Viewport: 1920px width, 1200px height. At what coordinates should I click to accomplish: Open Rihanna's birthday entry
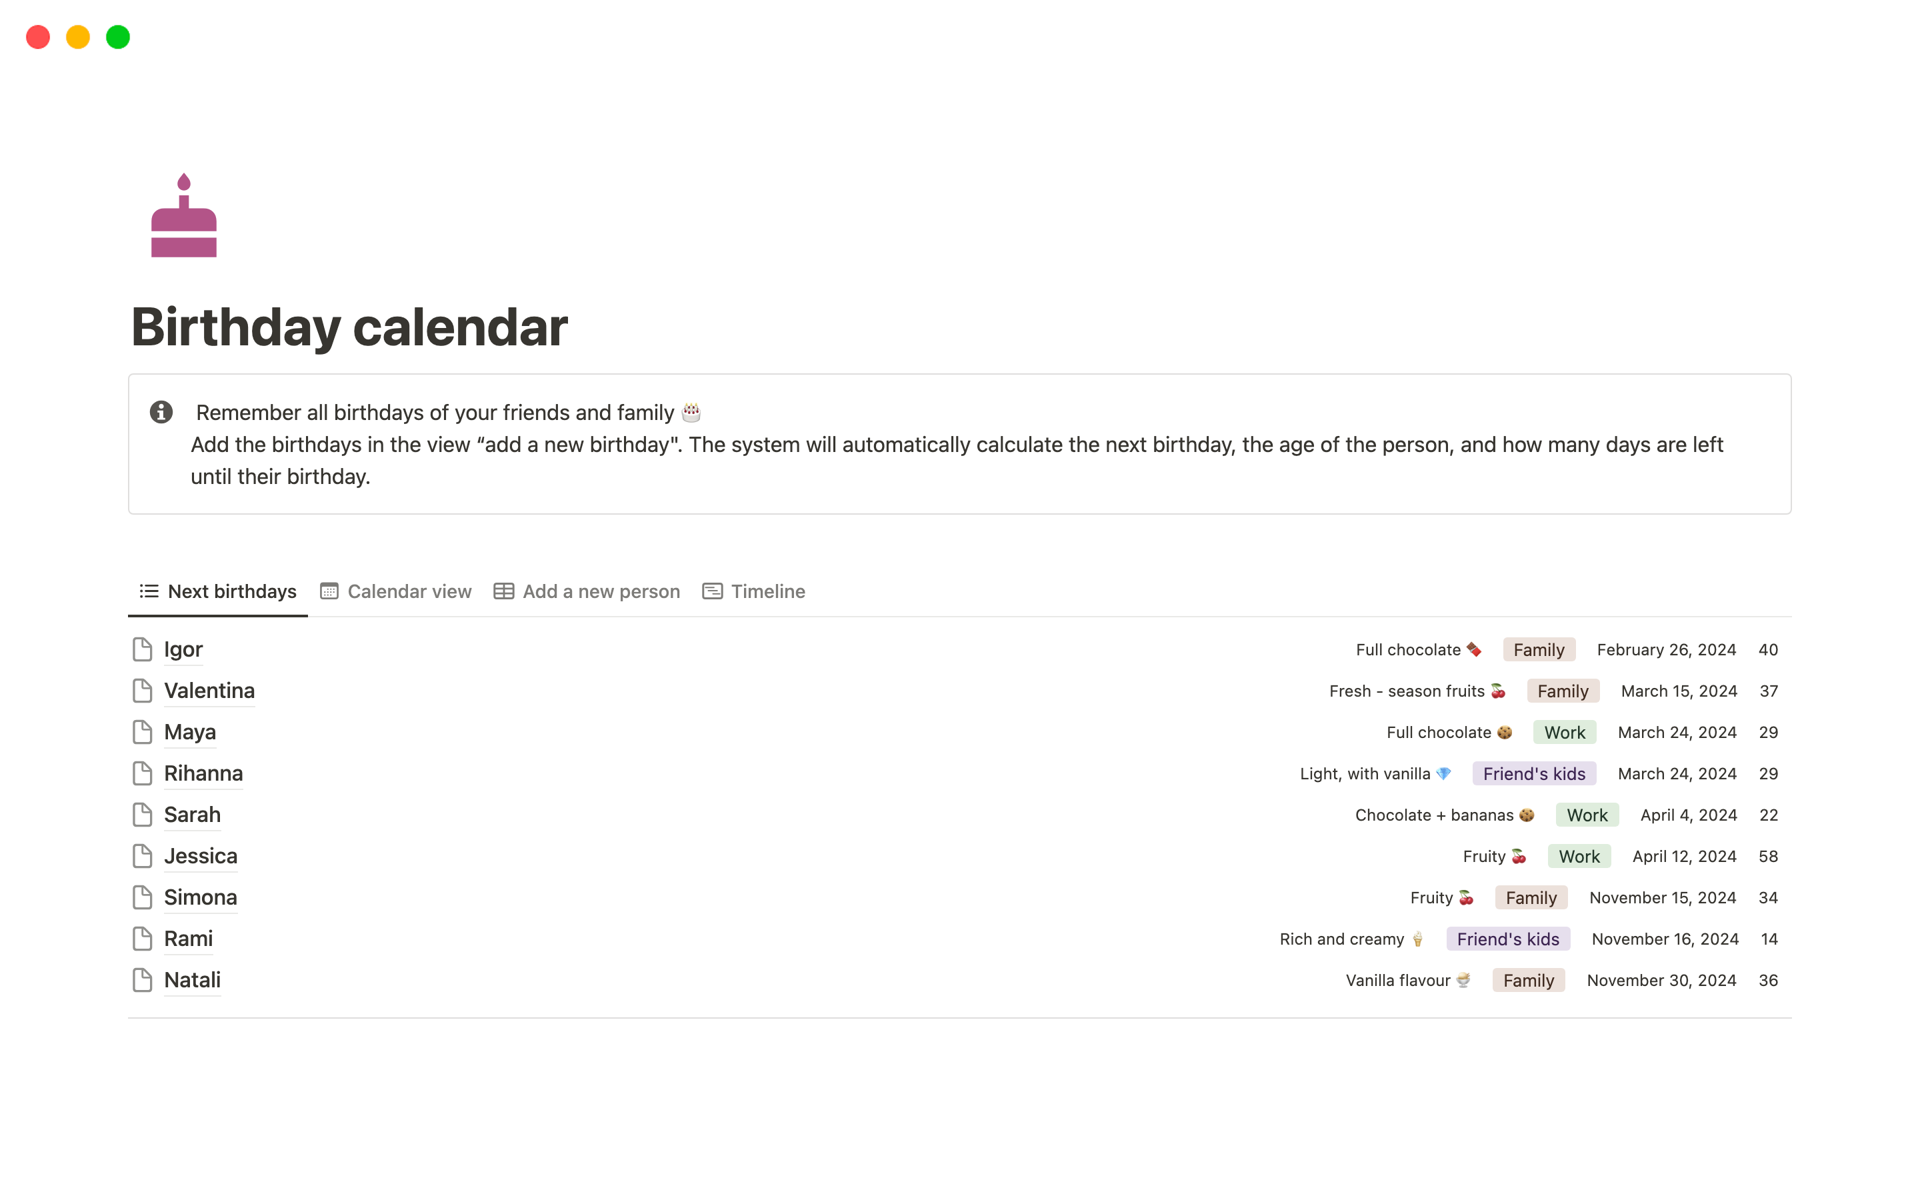pos(203,771)
